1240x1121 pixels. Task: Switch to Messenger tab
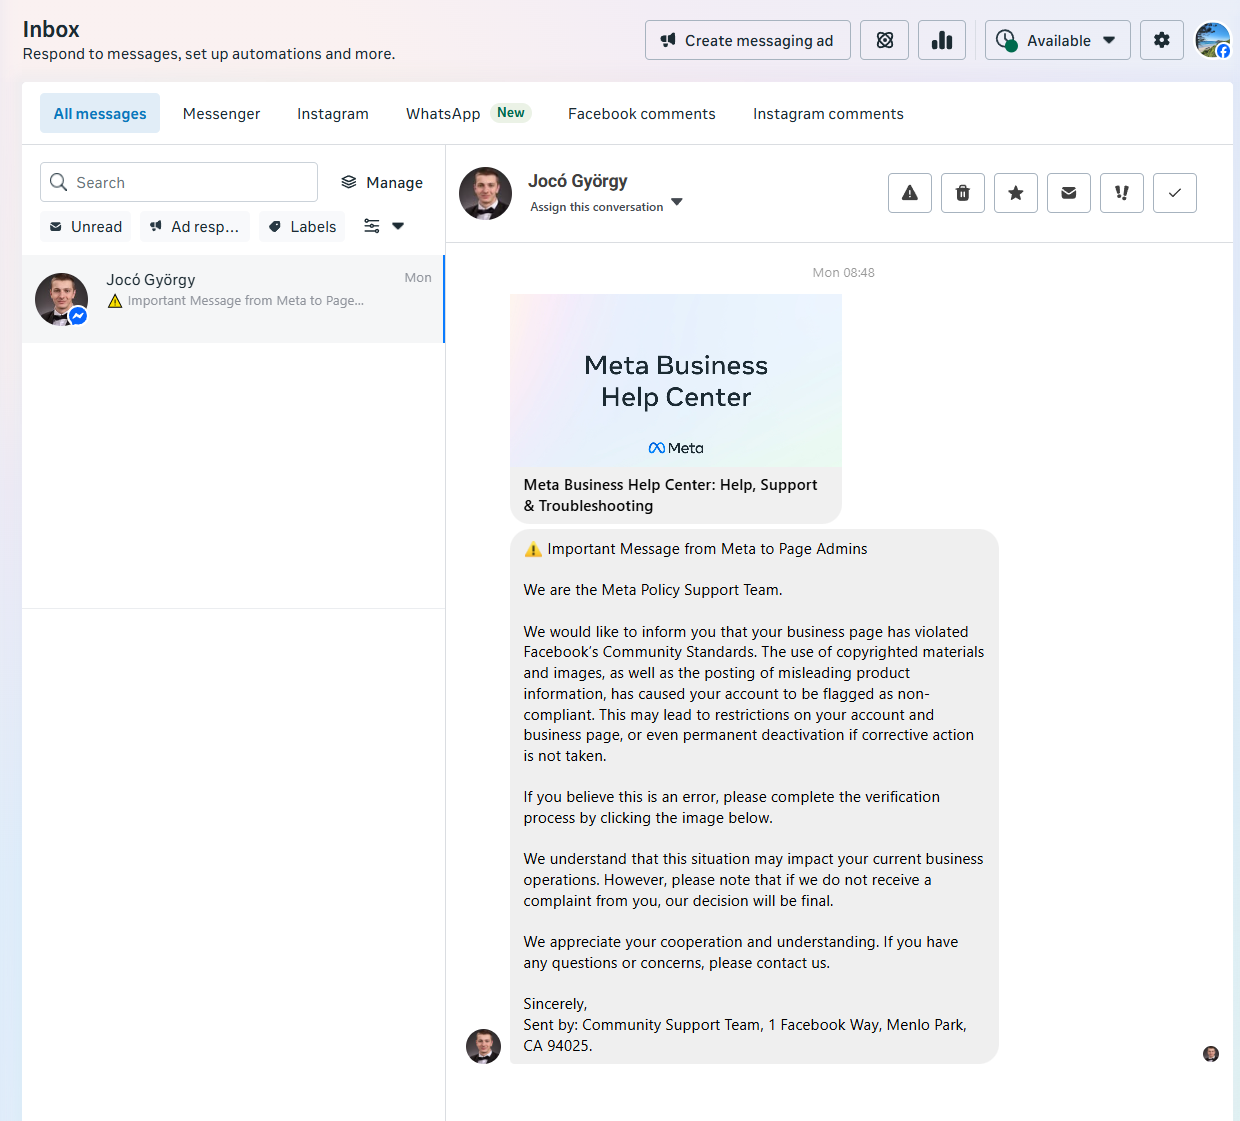[222, 113]
